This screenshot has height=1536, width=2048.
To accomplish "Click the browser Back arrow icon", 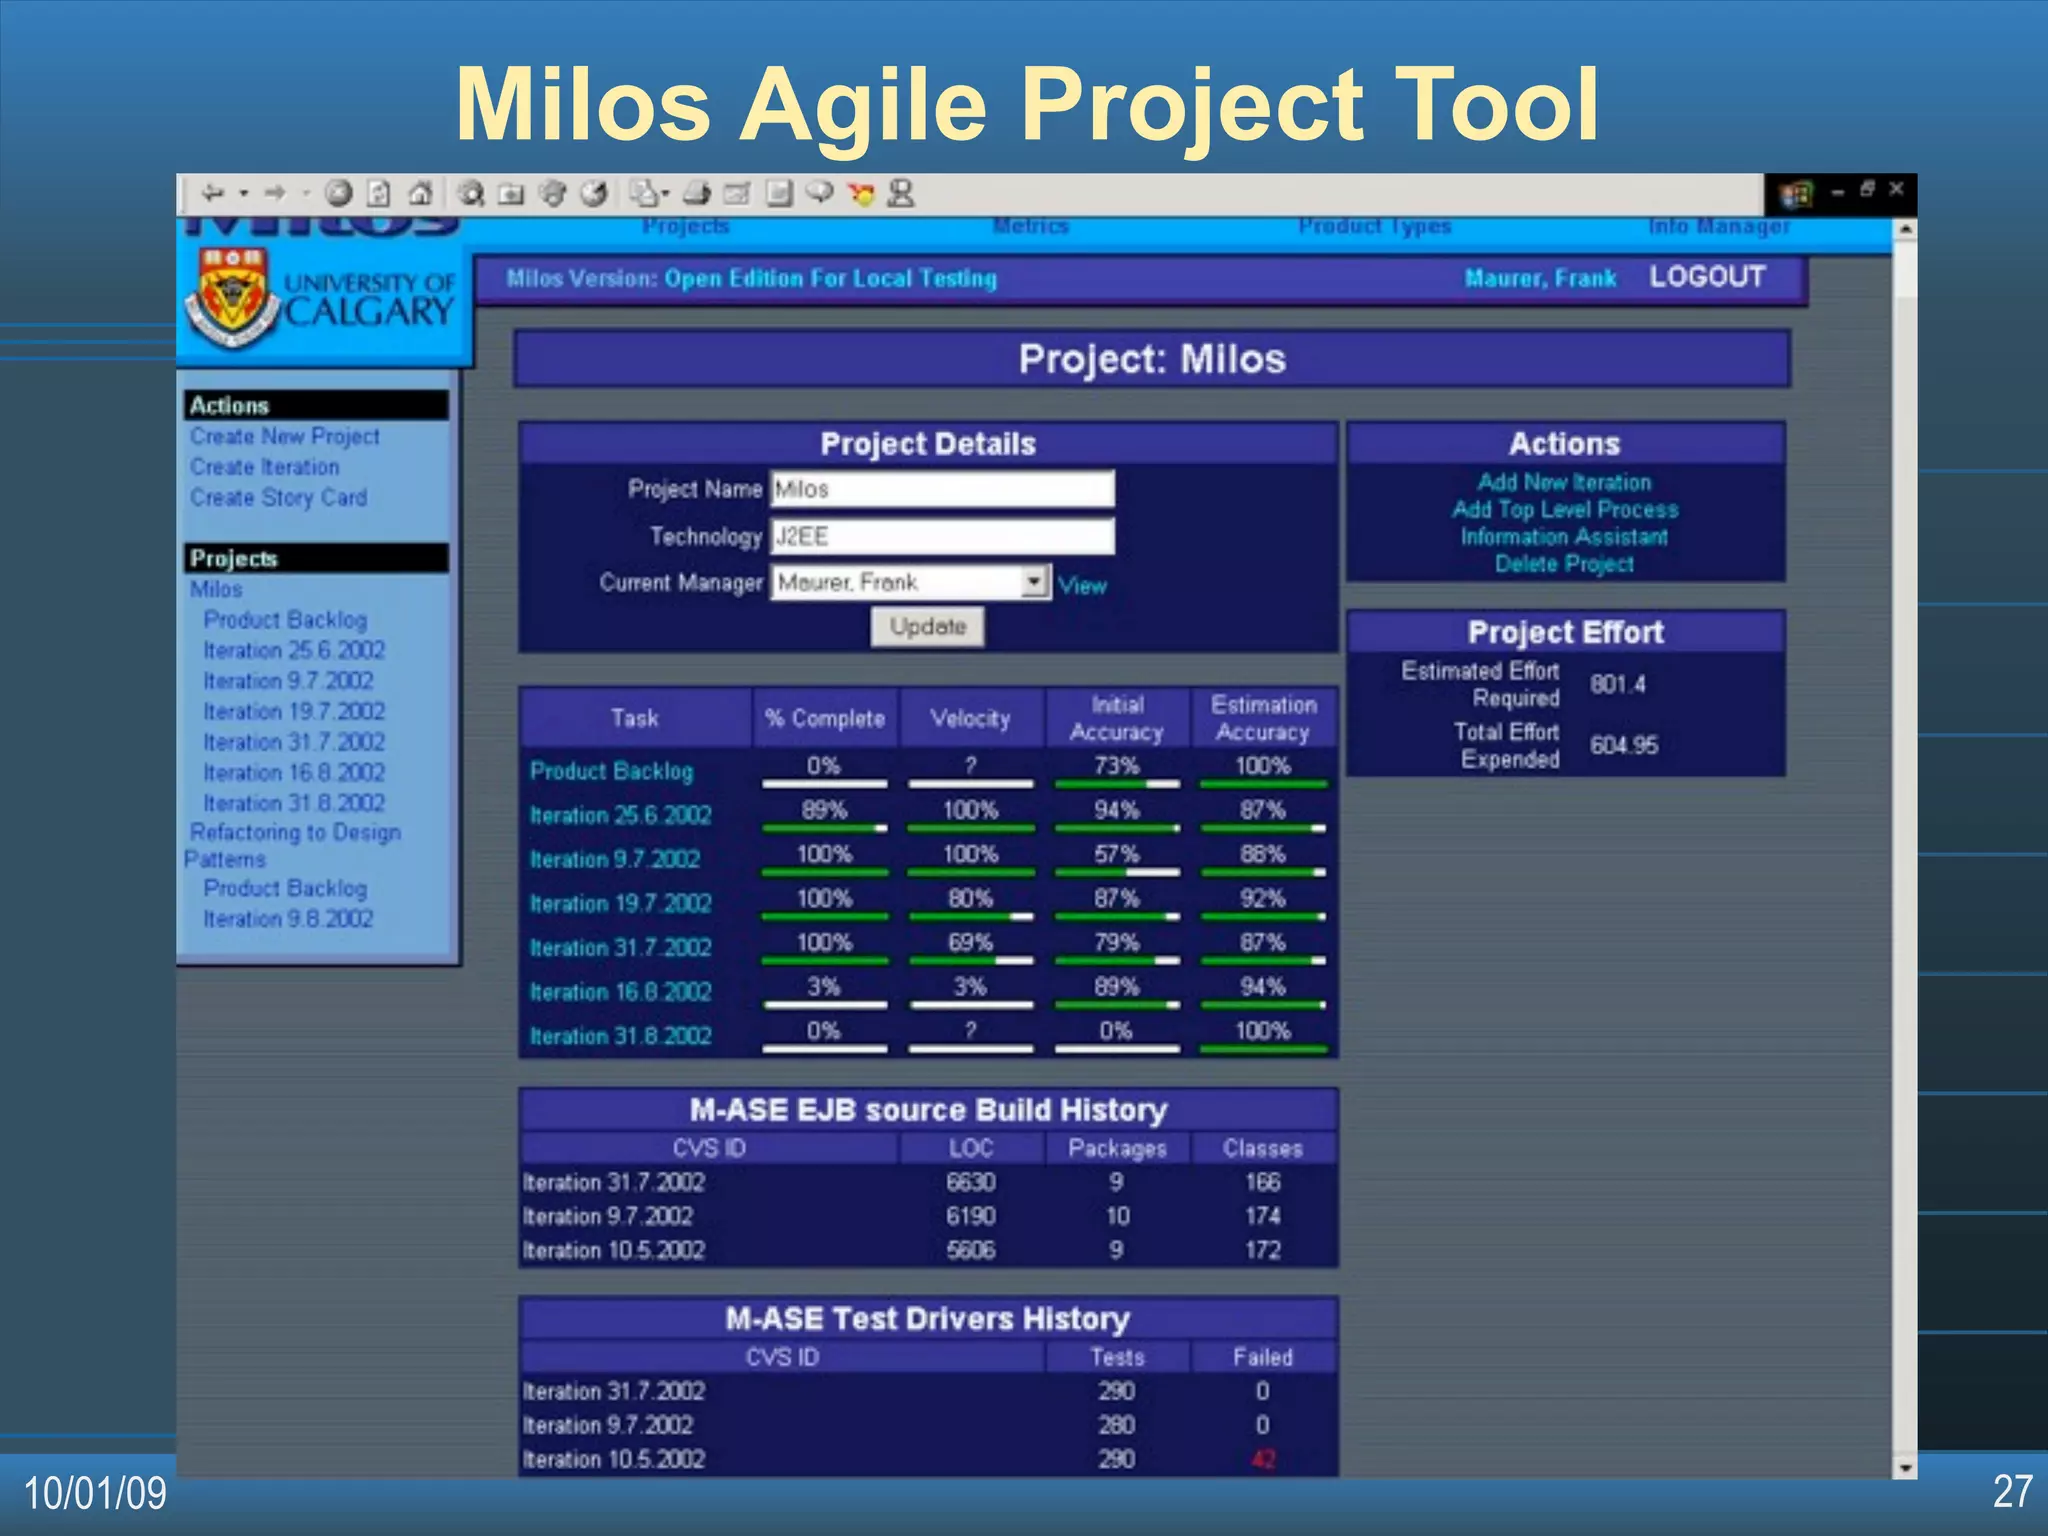I will click(x=211, y=193).
